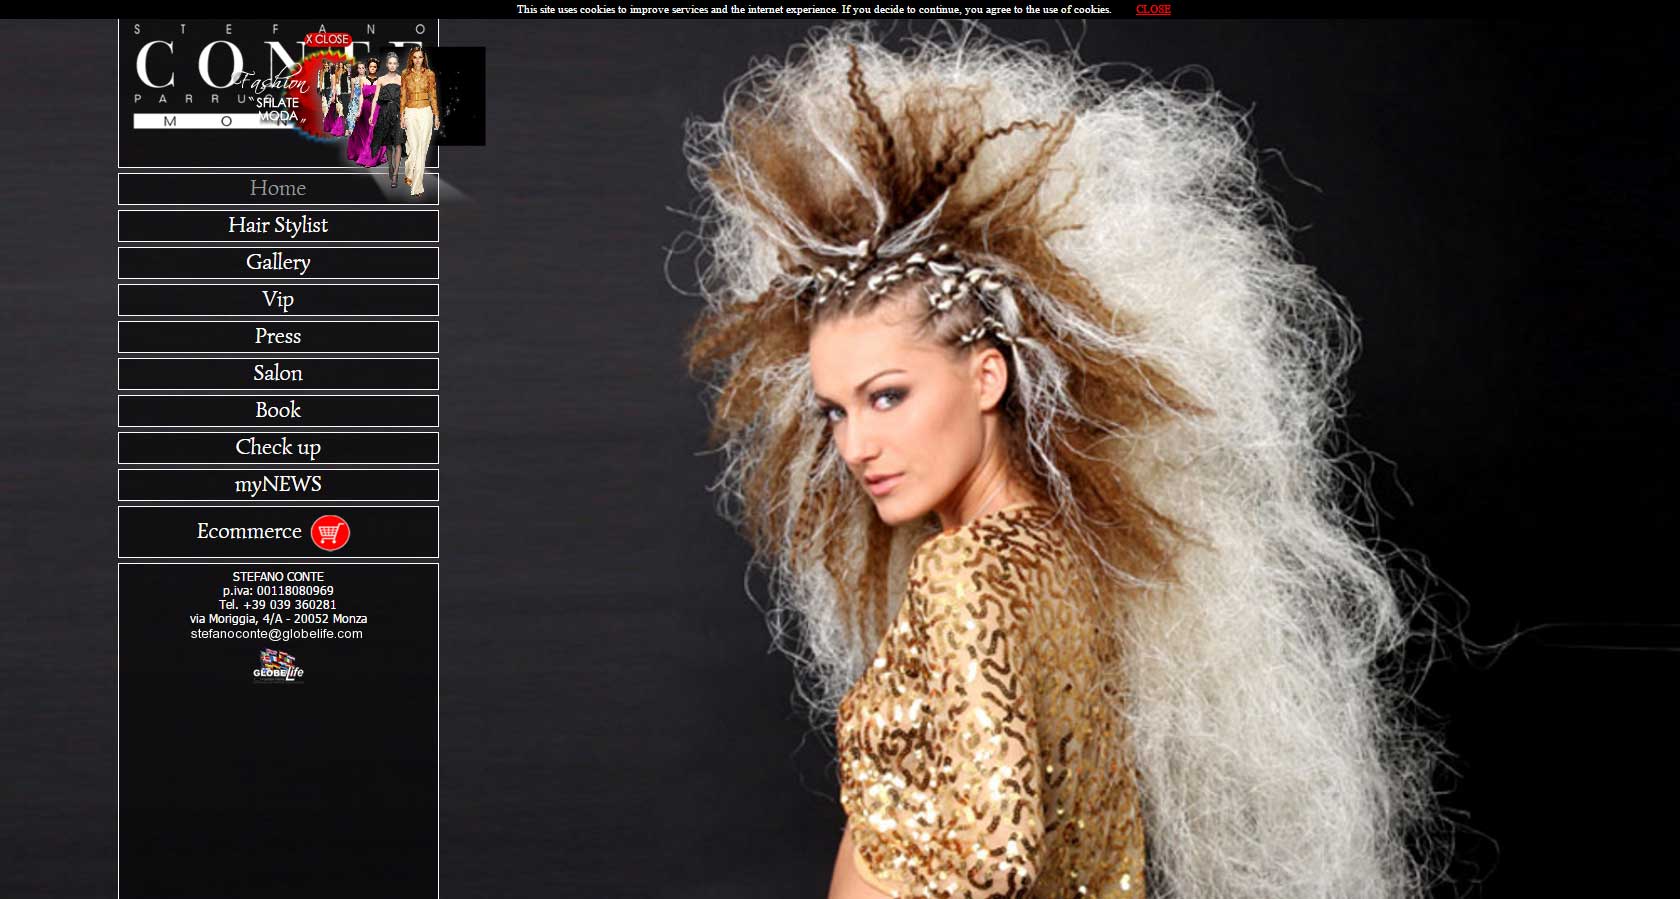Go to the Ecommerce shop
This screenshot has width=1680, height=899.
pyautogui.click(x=278, y=532)
